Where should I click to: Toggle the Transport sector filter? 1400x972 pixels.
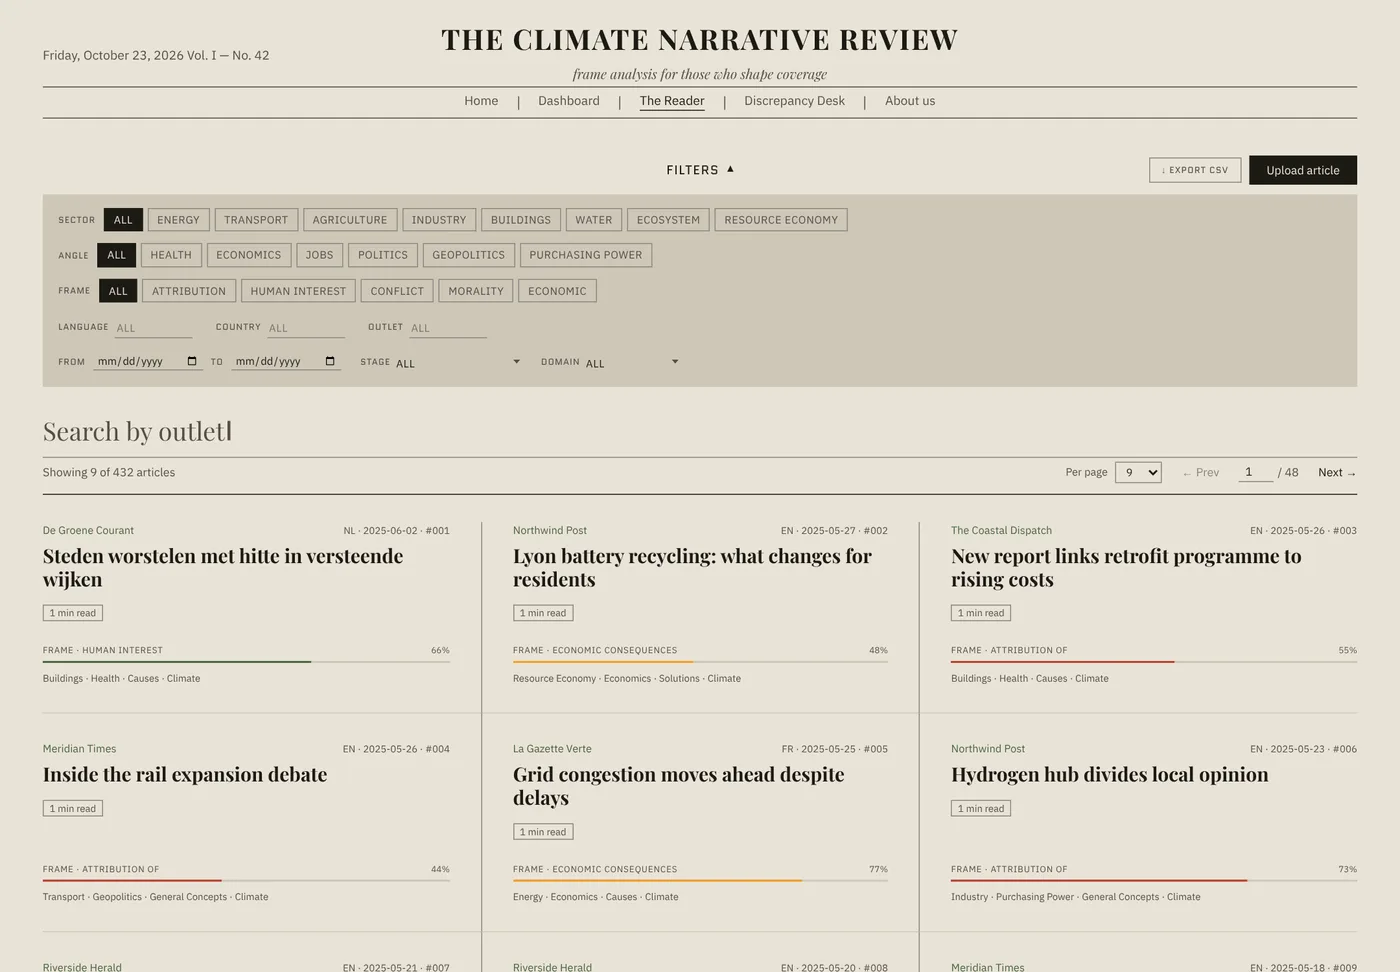point(256,220)
